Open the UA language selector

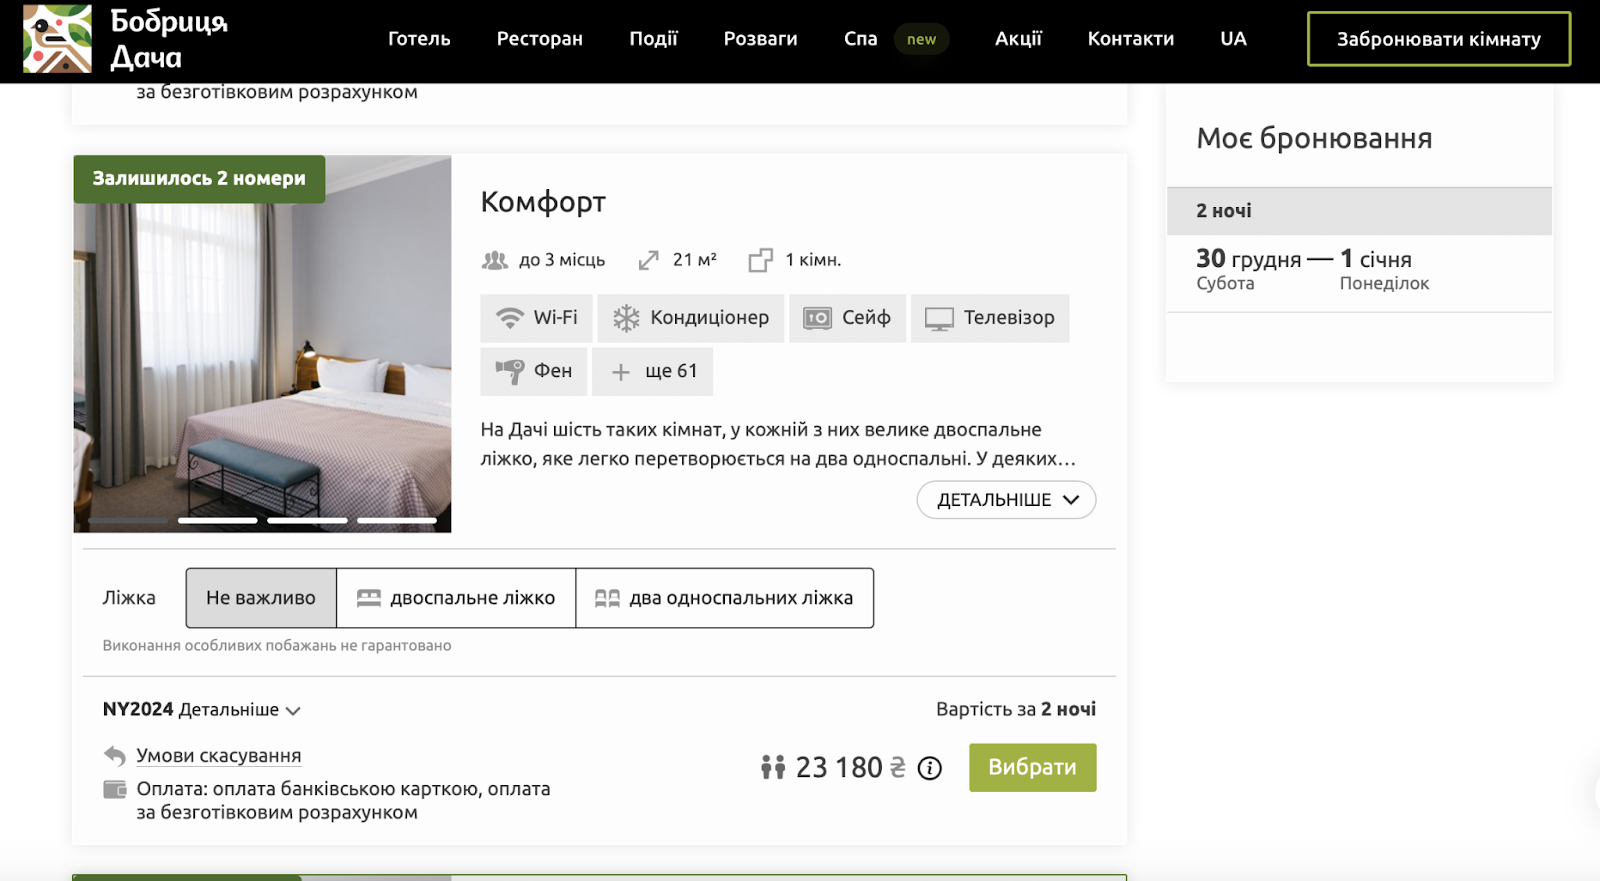coord(1233,39)
